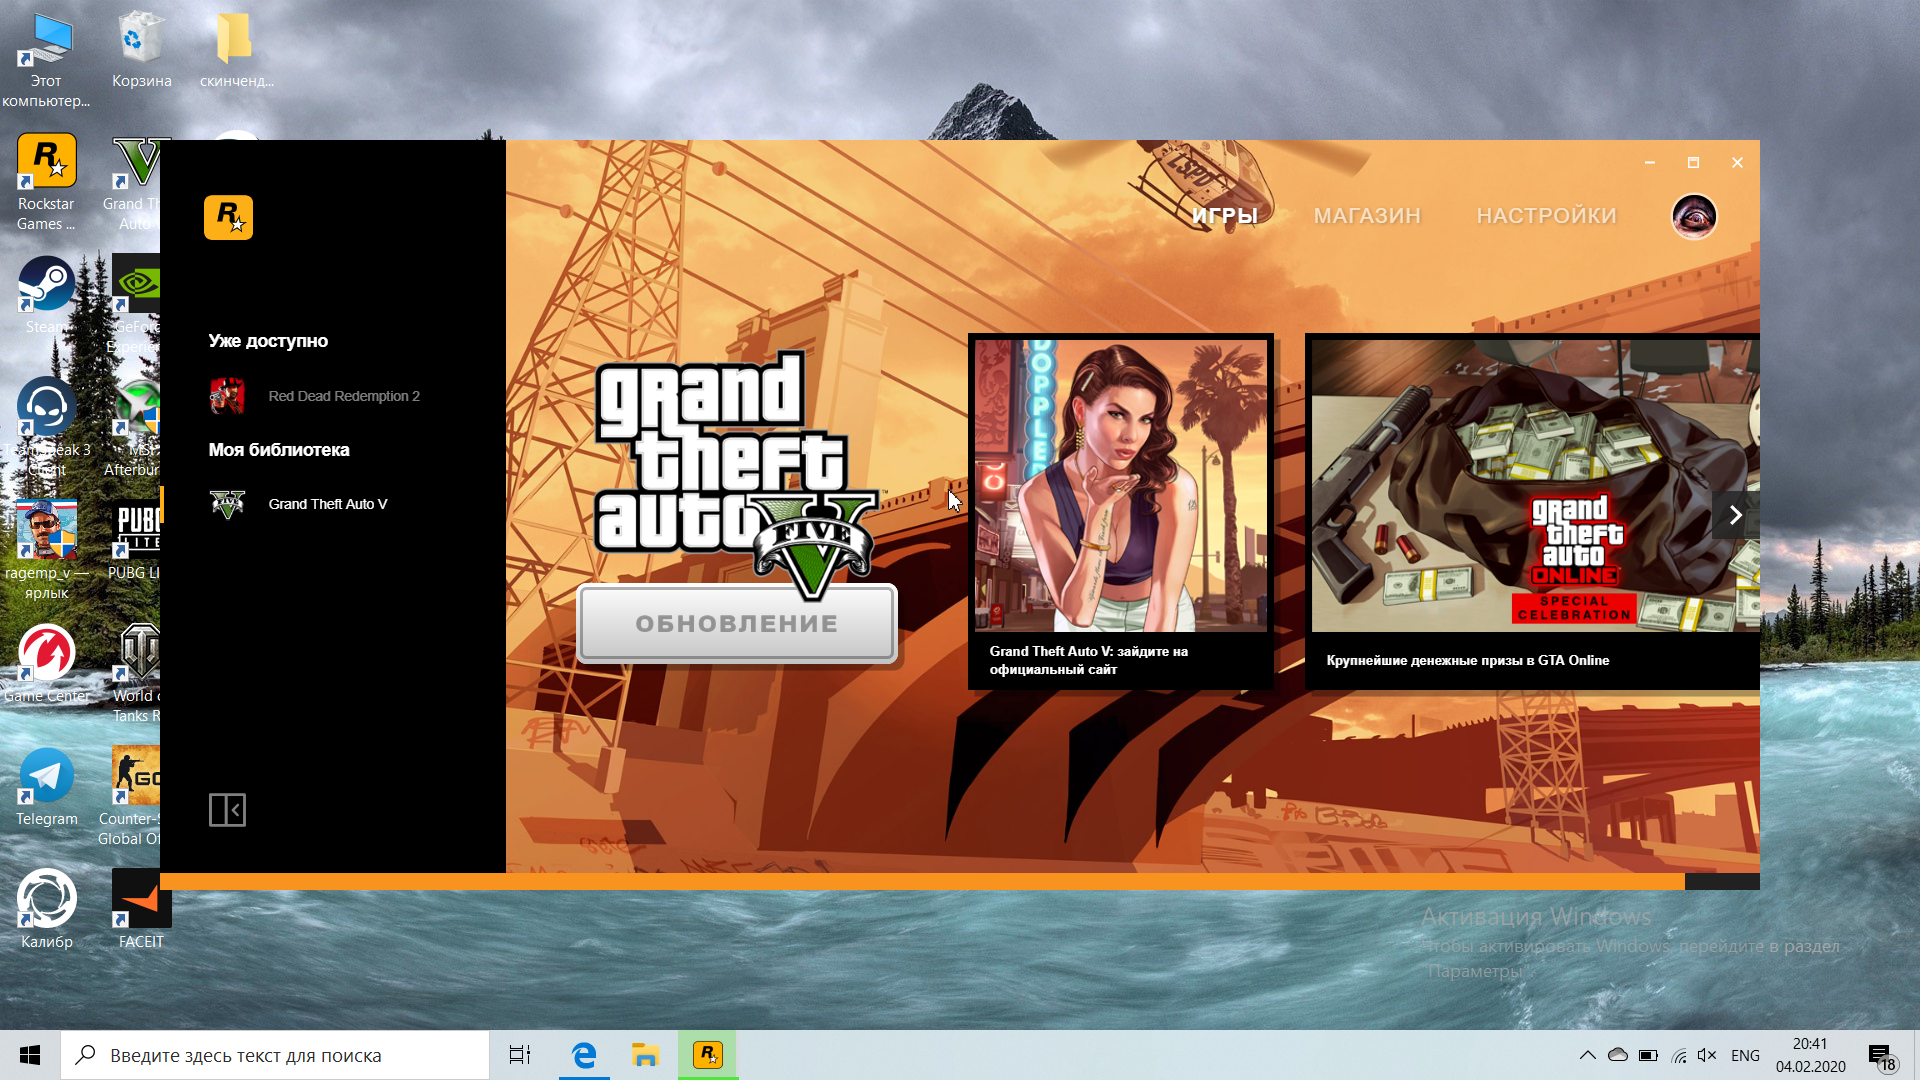The height and width of the screenshot is (1080, 1920).
Task: Open the GTA V official site news card
Action: click(1120, 511)
